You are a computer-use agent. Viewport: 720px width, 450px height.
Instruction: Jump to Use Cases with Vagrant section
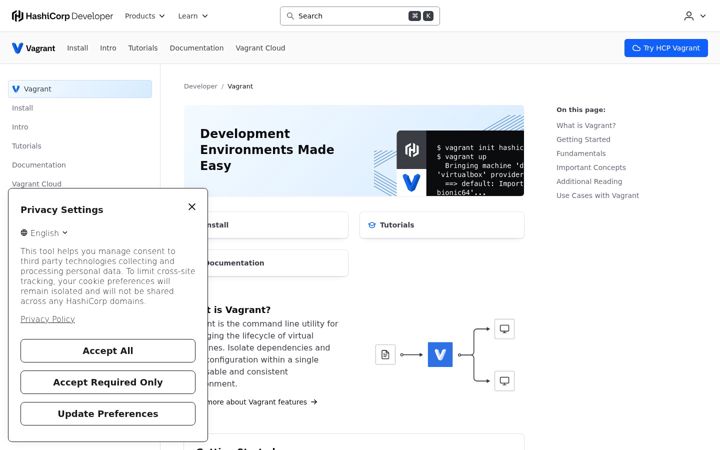click(597, 196)
